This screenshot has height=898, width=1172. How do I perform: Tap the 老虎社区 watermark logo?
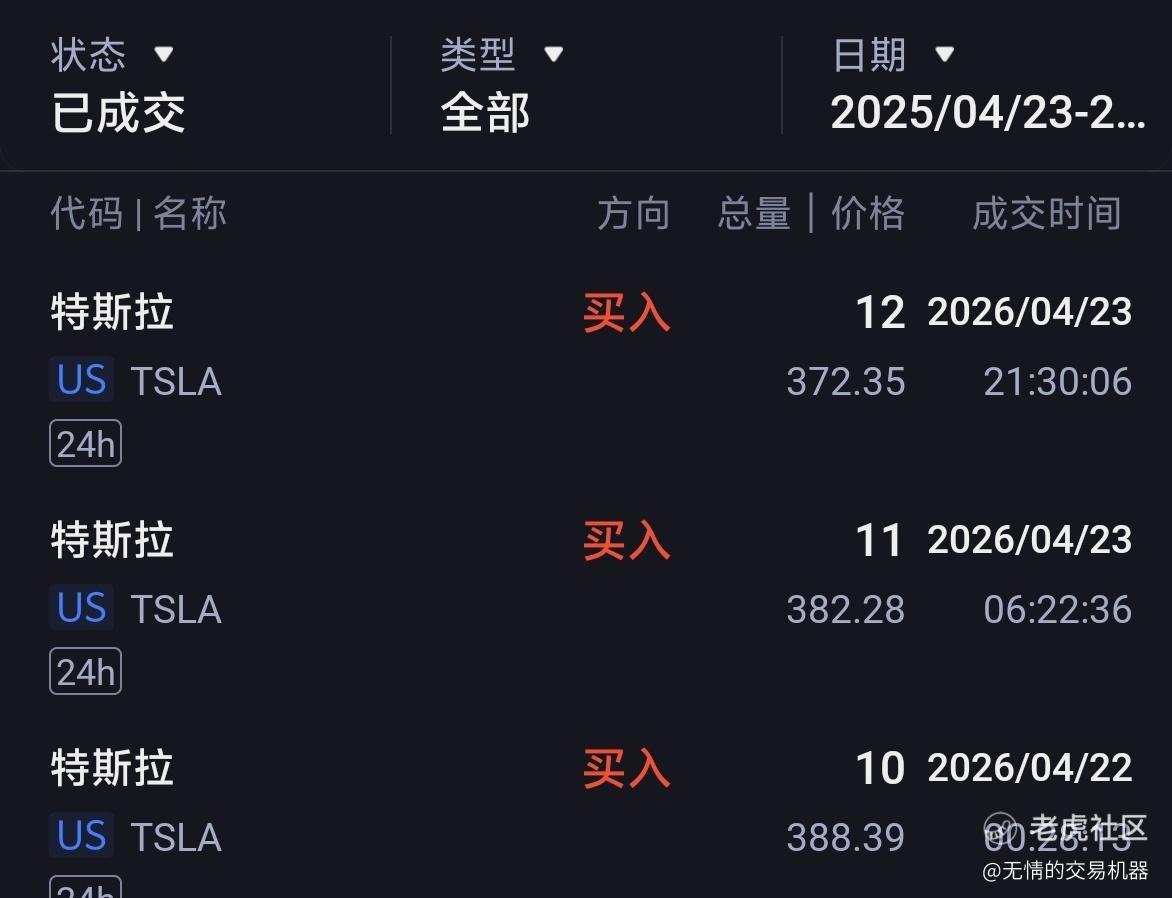point(1065,829)
